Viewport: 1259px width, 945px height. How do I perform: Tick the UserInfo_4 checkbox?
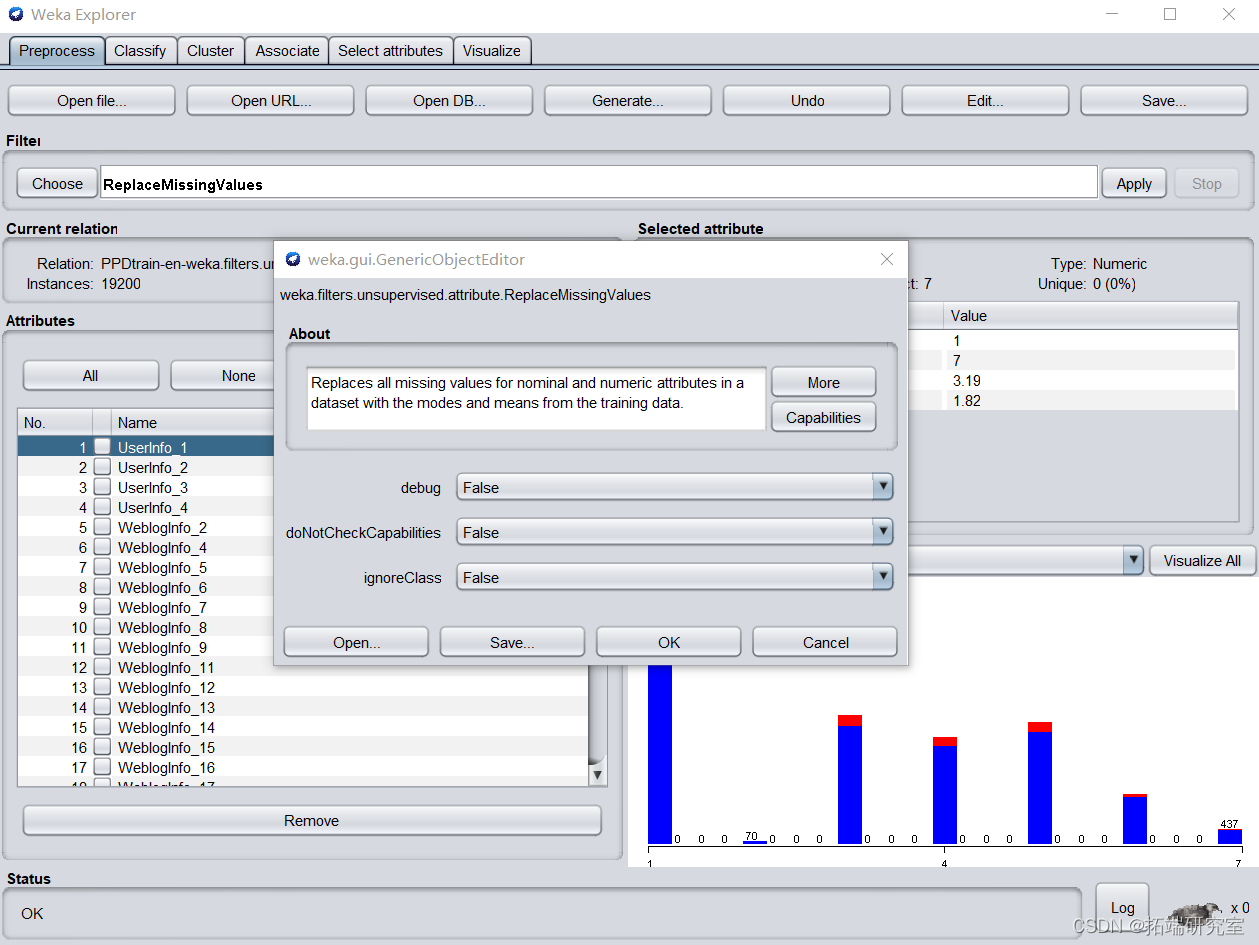coord(102,507)
